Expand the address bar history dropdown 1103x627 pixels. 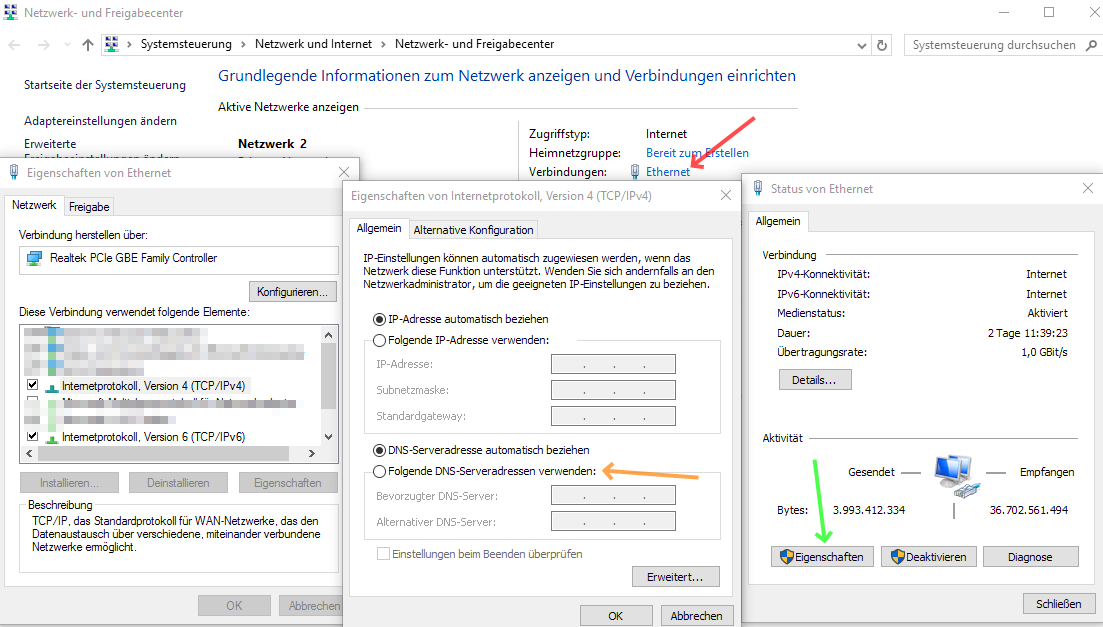(x=862, y=45)
